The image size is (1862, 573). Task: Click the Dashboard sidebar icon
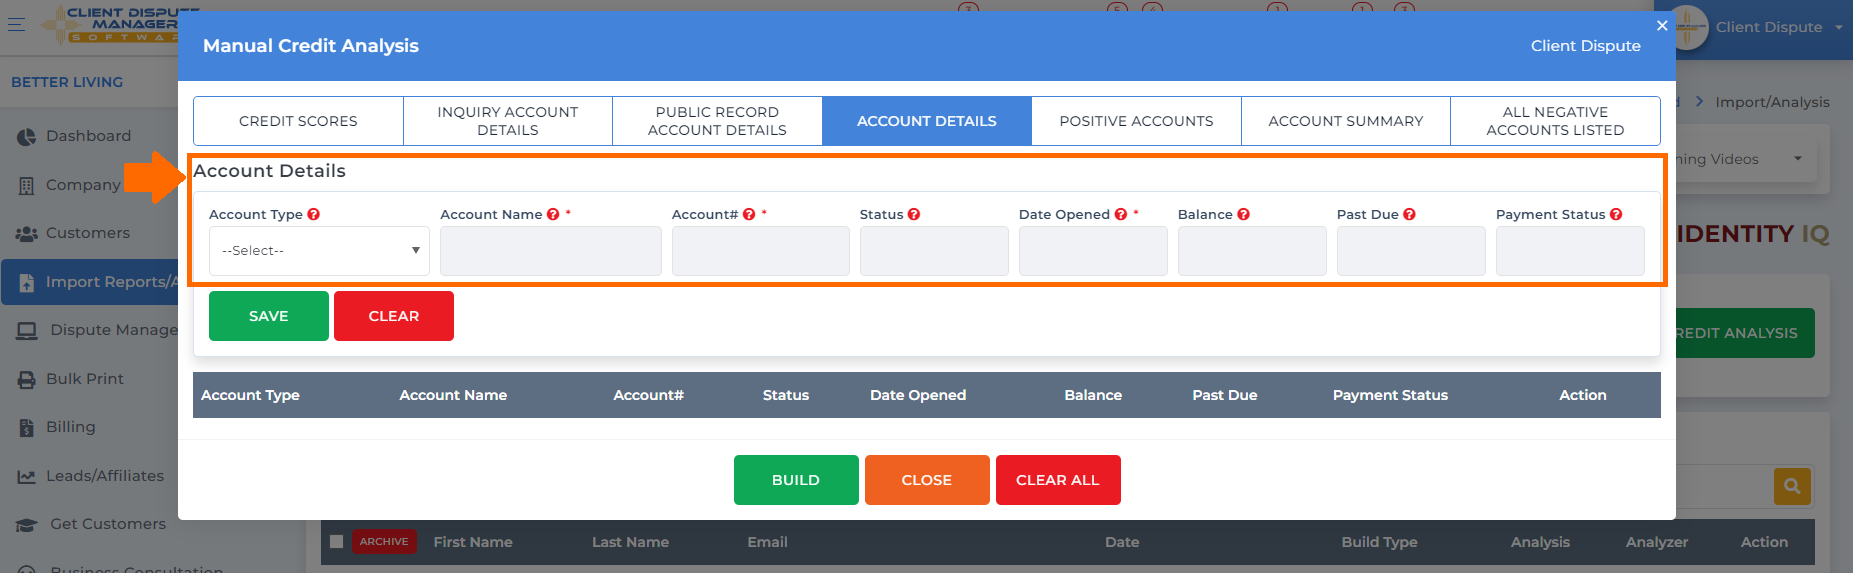(27, 137)
